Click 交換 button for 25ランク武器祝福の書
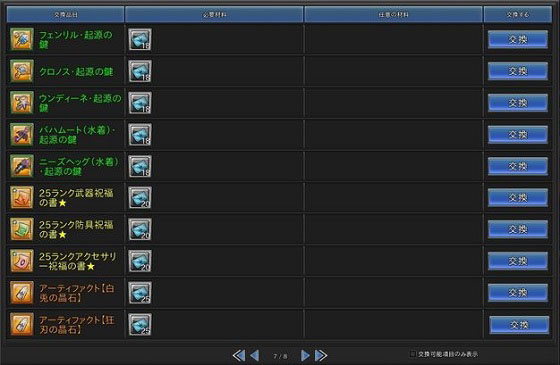This screenshot has width=560, height=365. coord(518,198)
